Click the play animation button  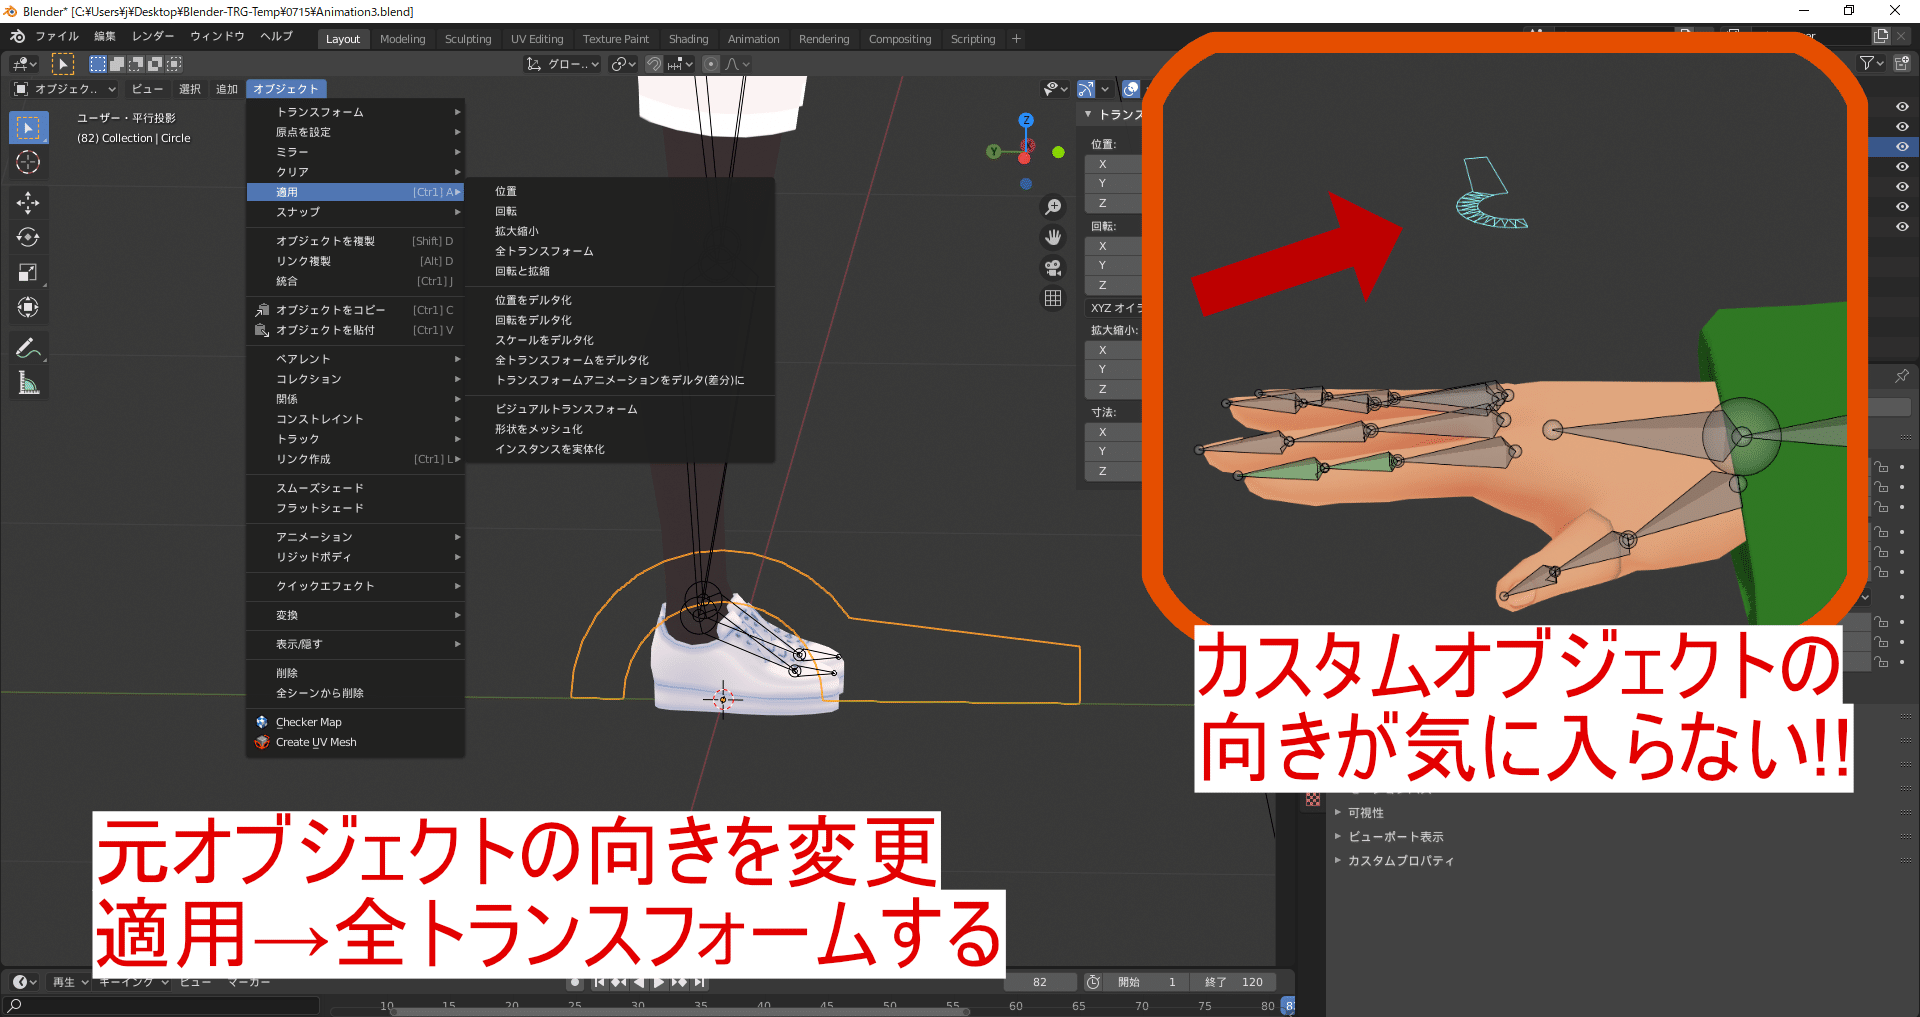tap(659, 982)
